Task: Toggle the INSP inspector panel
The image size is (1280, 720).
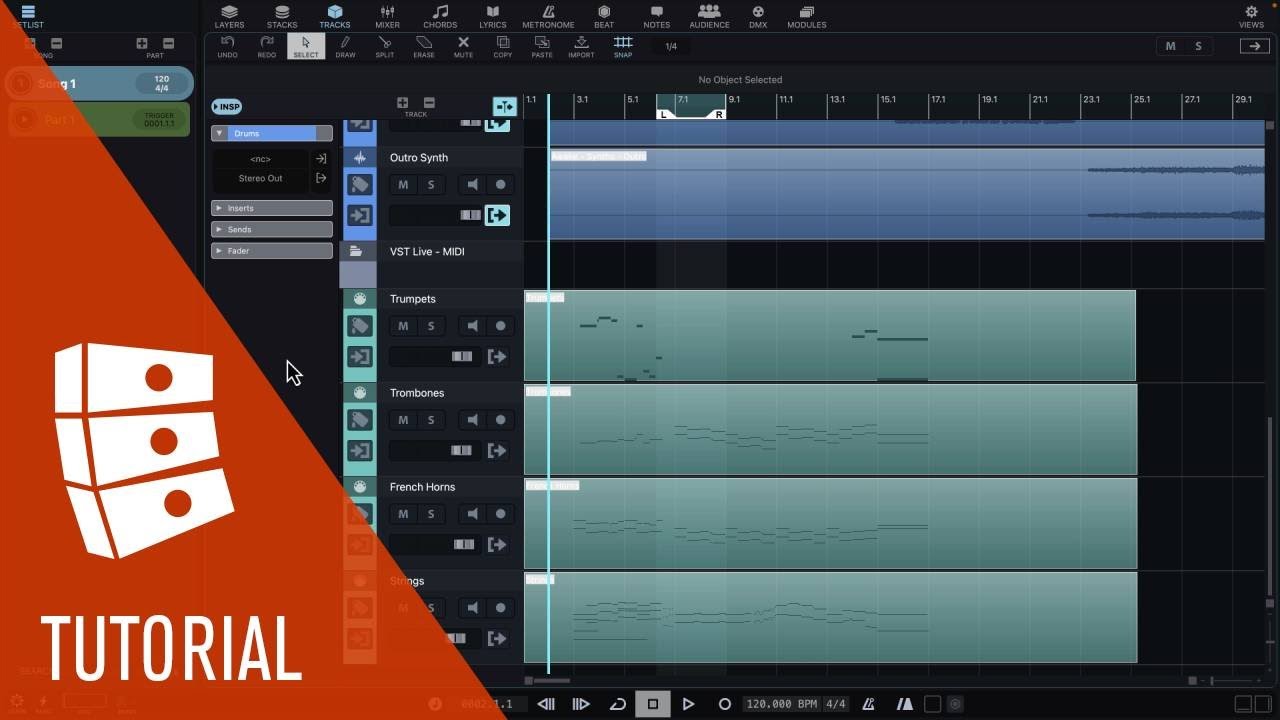Action: 226,107
